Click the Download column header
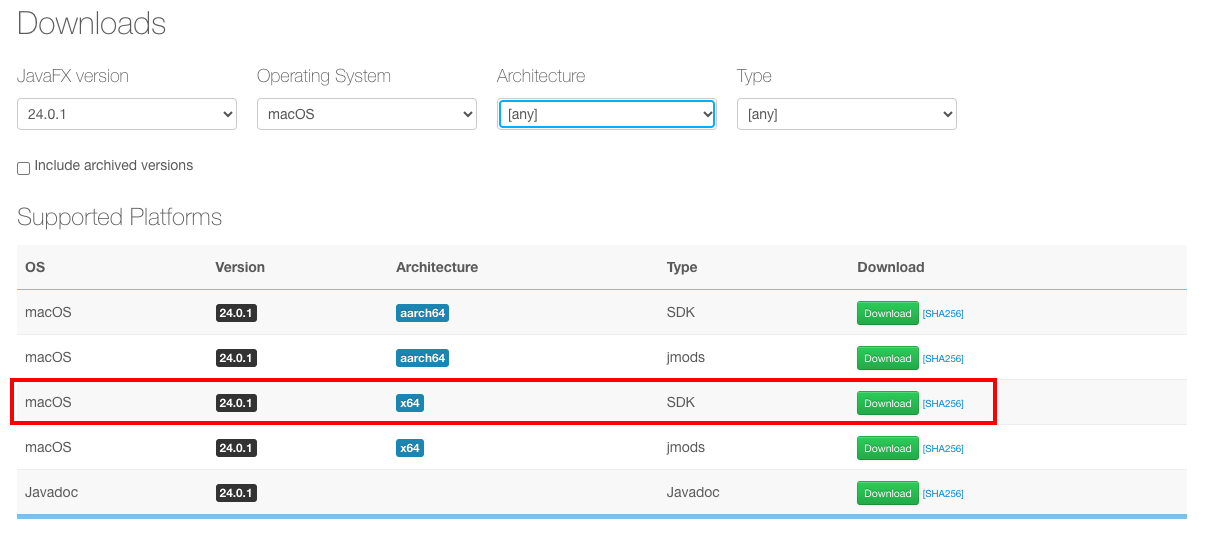1209x542 pixels. (890, 267)
